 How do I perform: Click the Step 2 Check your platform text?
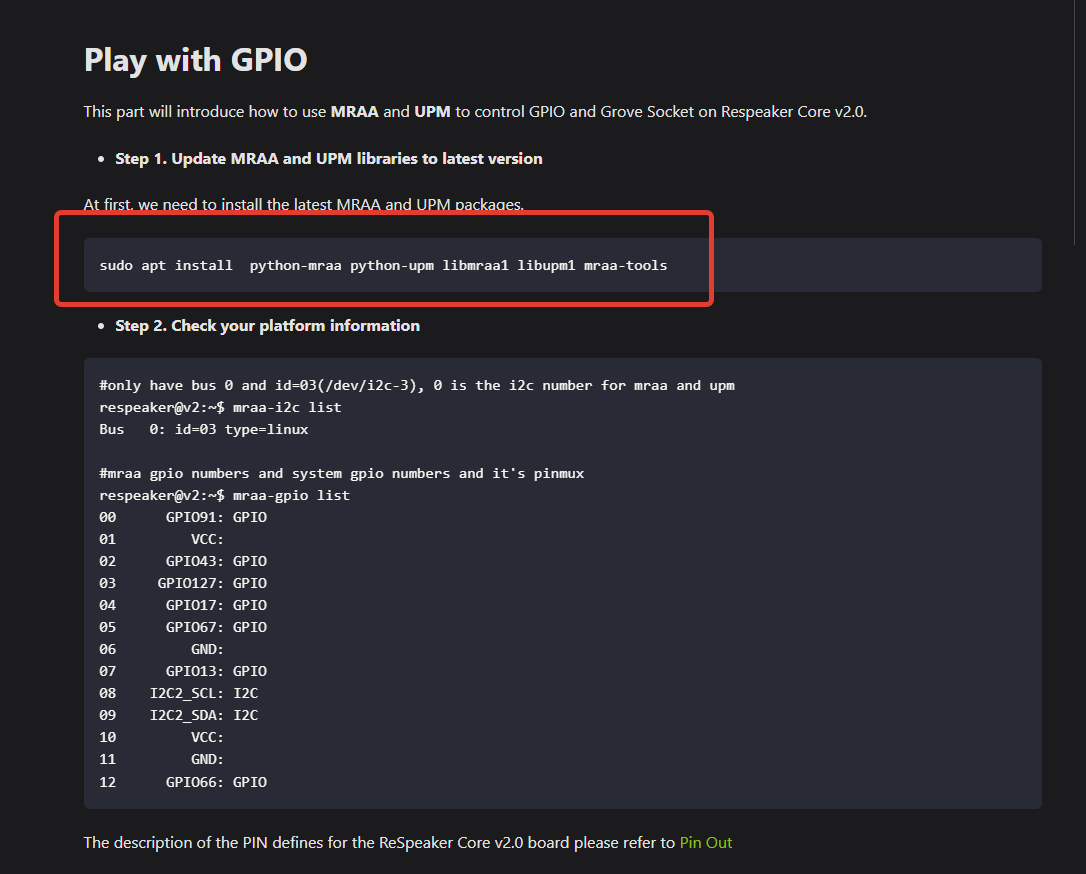[267, 325]
